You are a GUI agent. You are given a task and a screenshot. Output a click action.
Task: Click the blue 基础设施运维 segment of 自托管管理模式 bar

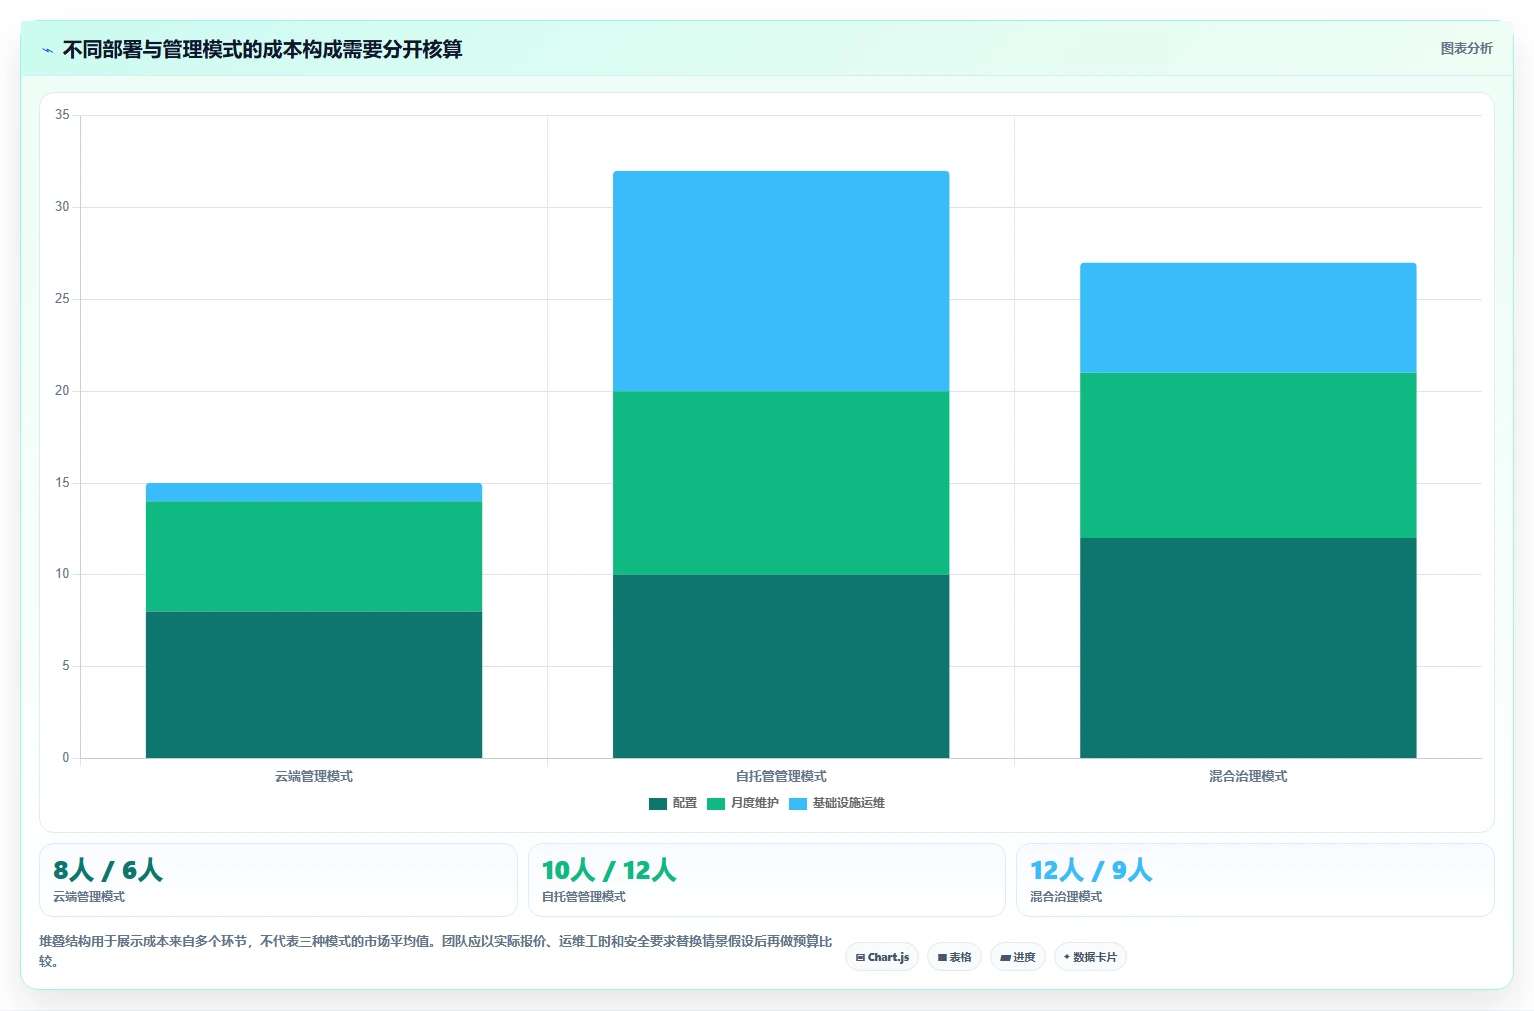(x=781, y=281)
